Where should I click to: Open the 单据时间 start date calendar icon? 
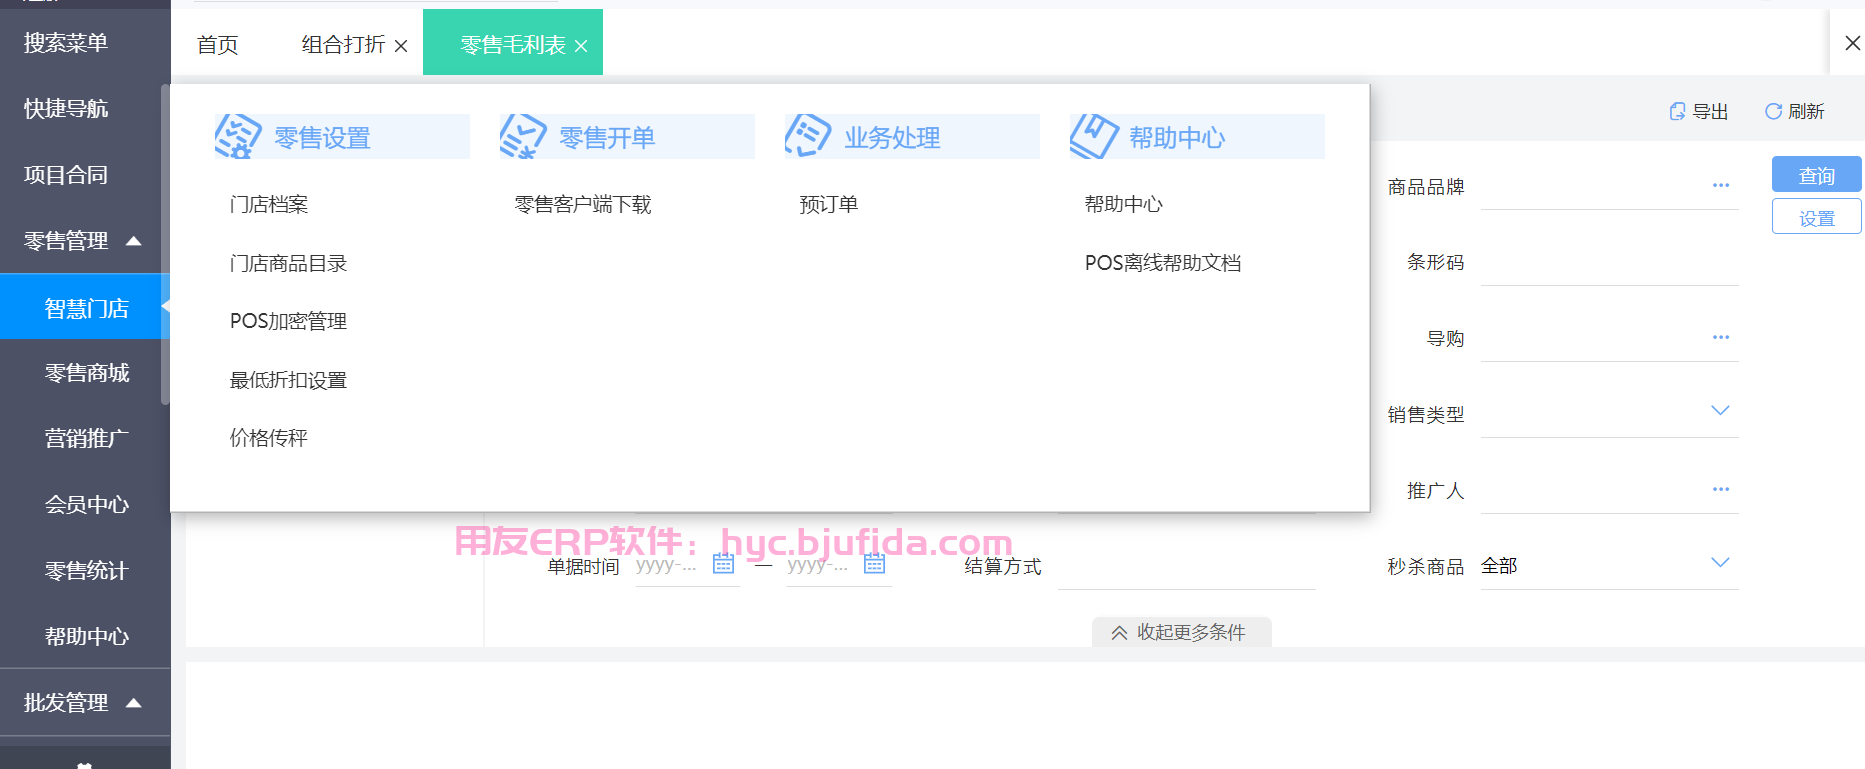(x=723, y=564)
